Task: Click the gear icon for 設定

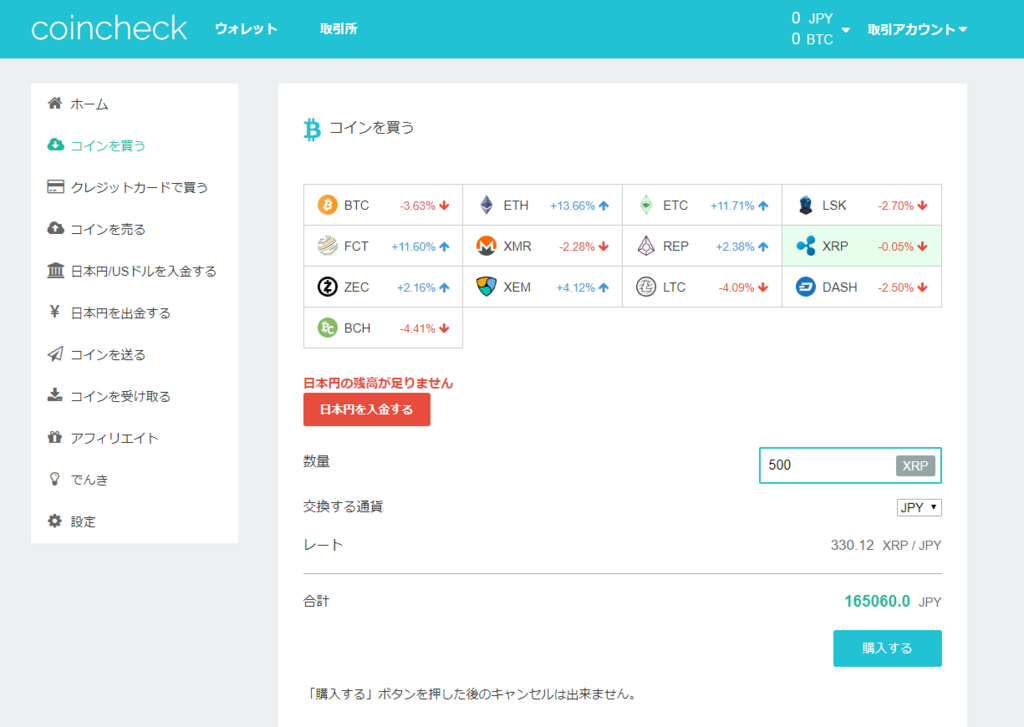Action: point(55,521)
